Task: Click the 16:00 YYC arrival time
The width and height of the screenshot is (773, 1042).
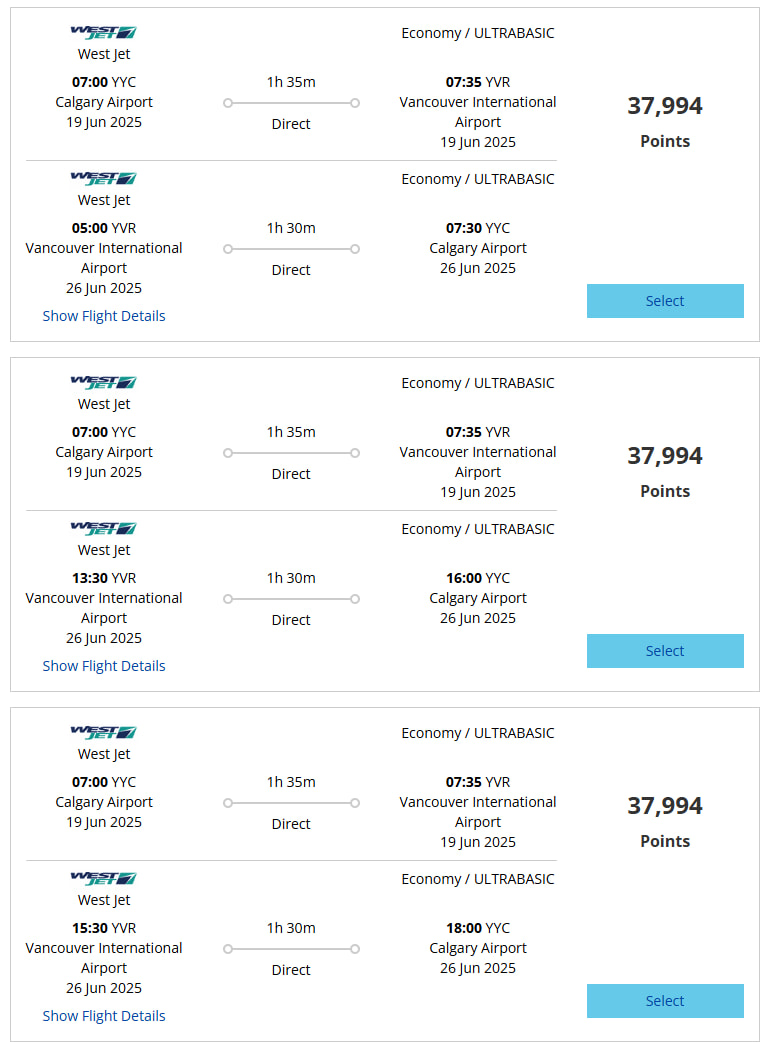Action: pyautogui.click(x=478, y=578)
